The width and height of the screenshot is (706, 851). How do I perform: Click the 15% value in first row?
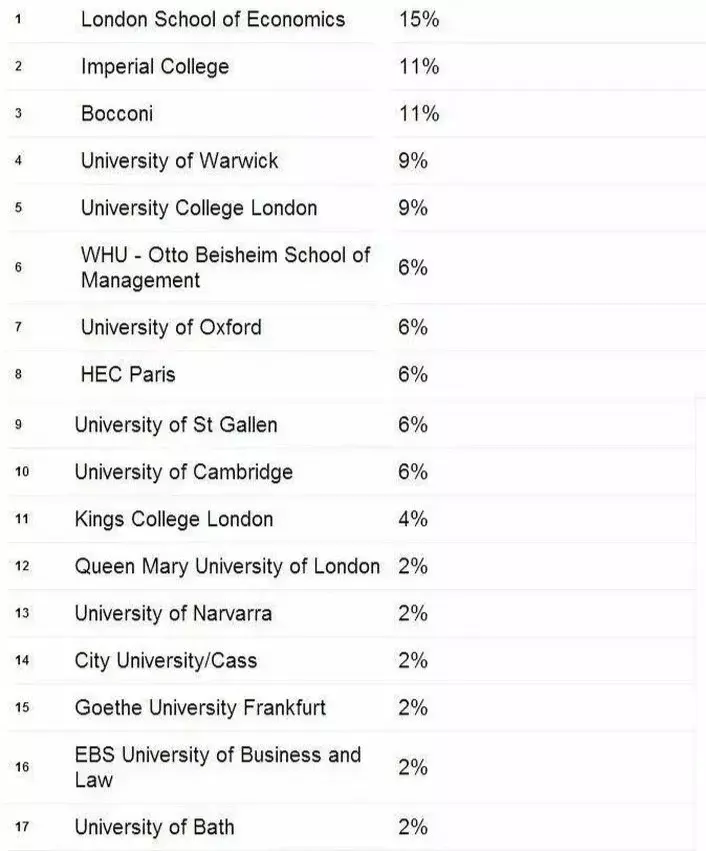click(418, 20)
